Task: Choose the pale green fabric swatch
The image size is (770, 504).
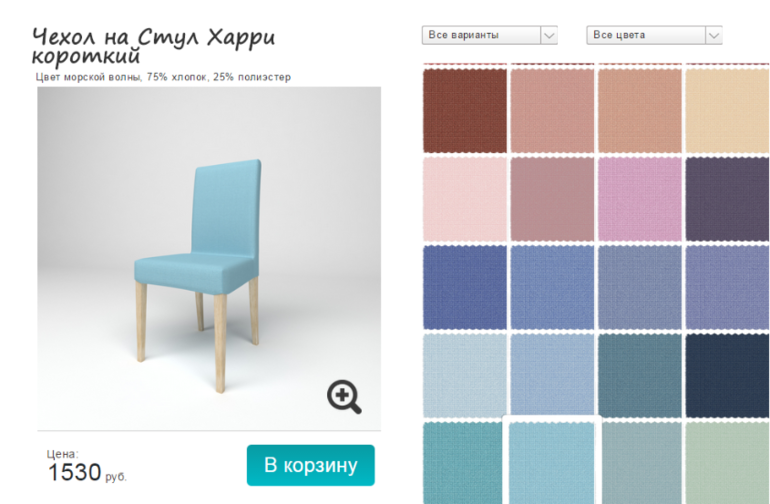Action: (x=727, y=463)
